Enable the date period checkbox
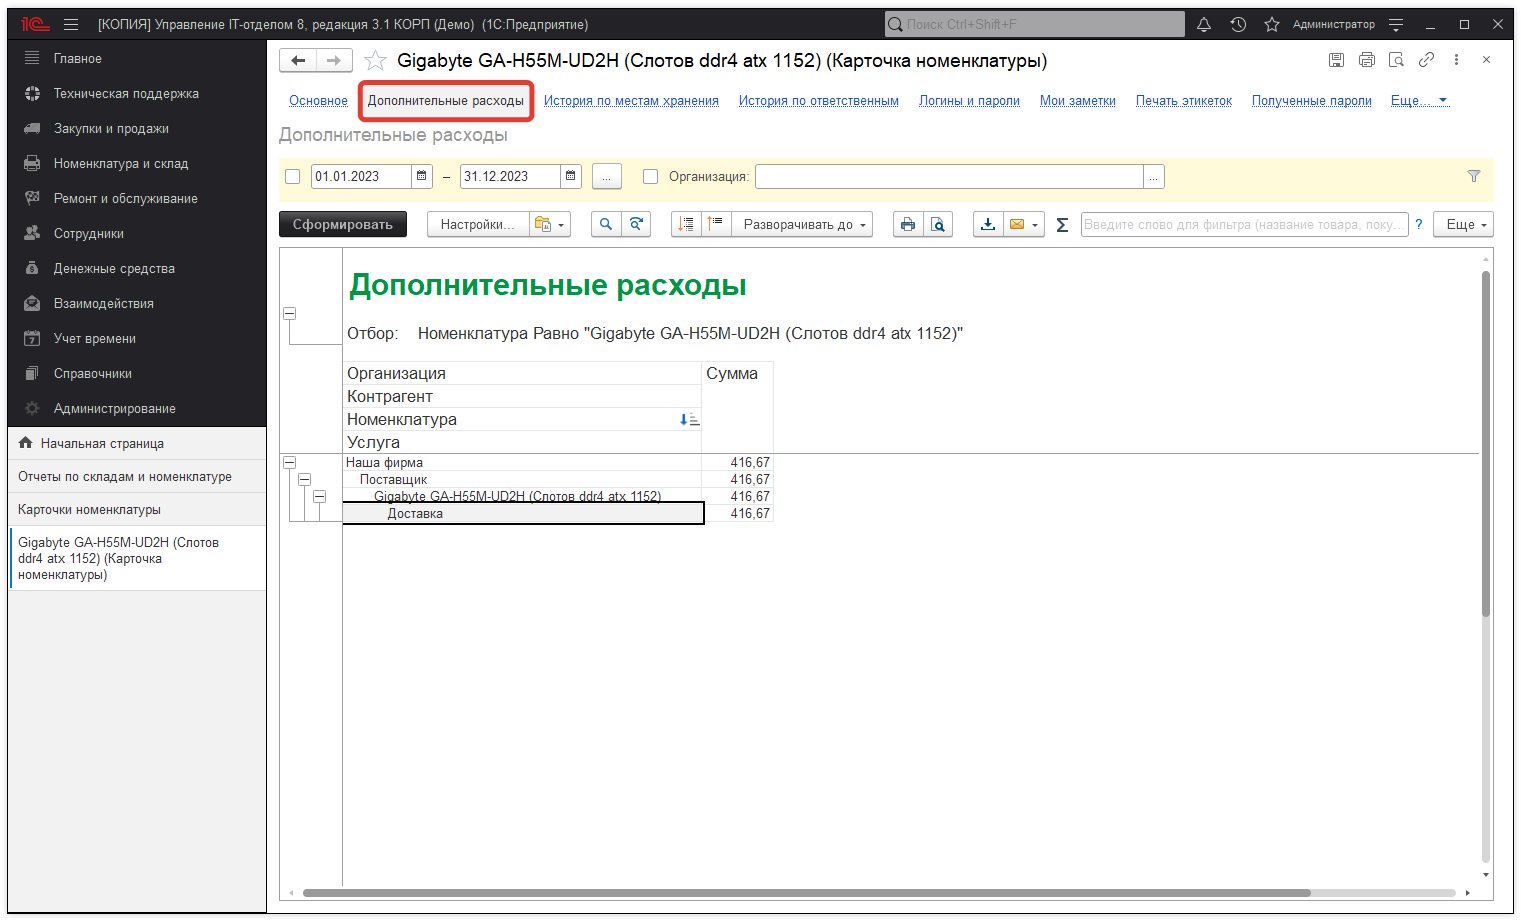Viewport: 1521px width, 921px height. click(292, 176)
